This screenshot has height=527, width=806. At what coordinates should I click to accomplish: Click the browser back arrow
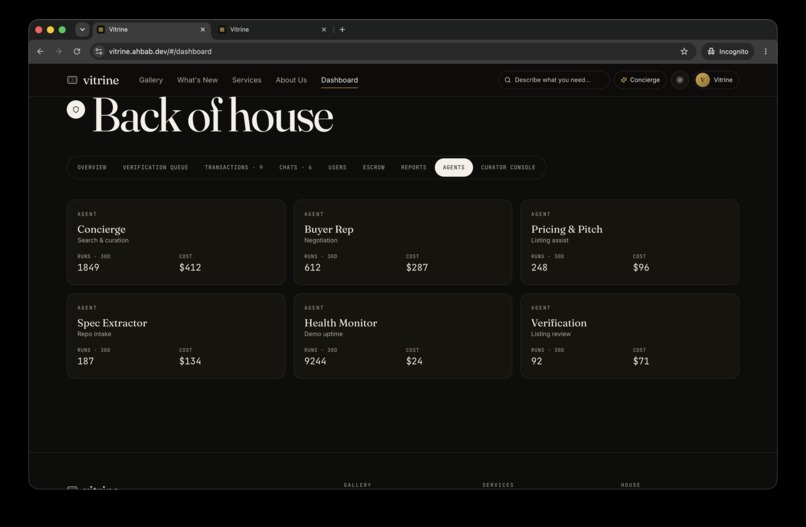pyautogui.click(x=40, y=51)
